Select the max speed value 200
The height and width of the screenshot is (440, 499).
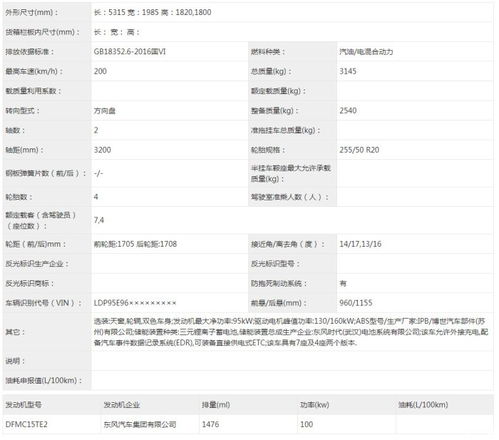[100, 71]
